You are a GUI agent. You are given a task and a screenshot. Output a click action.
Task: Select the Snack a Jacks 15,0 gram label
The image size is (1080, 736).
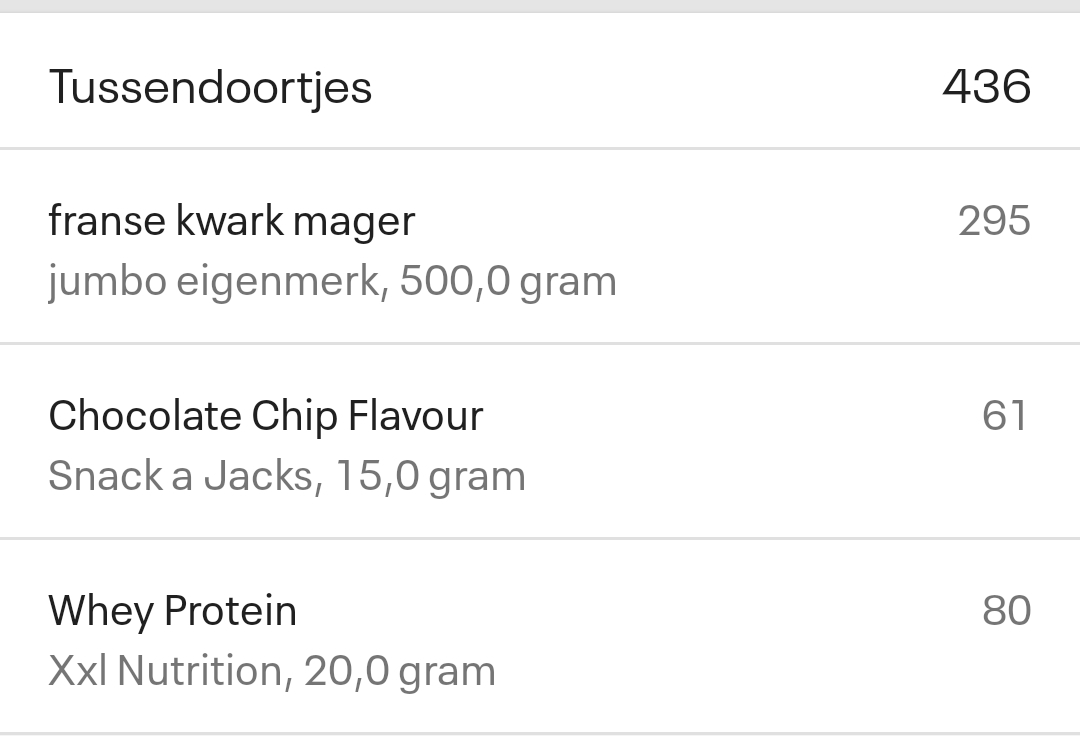(x=287, y=475)
